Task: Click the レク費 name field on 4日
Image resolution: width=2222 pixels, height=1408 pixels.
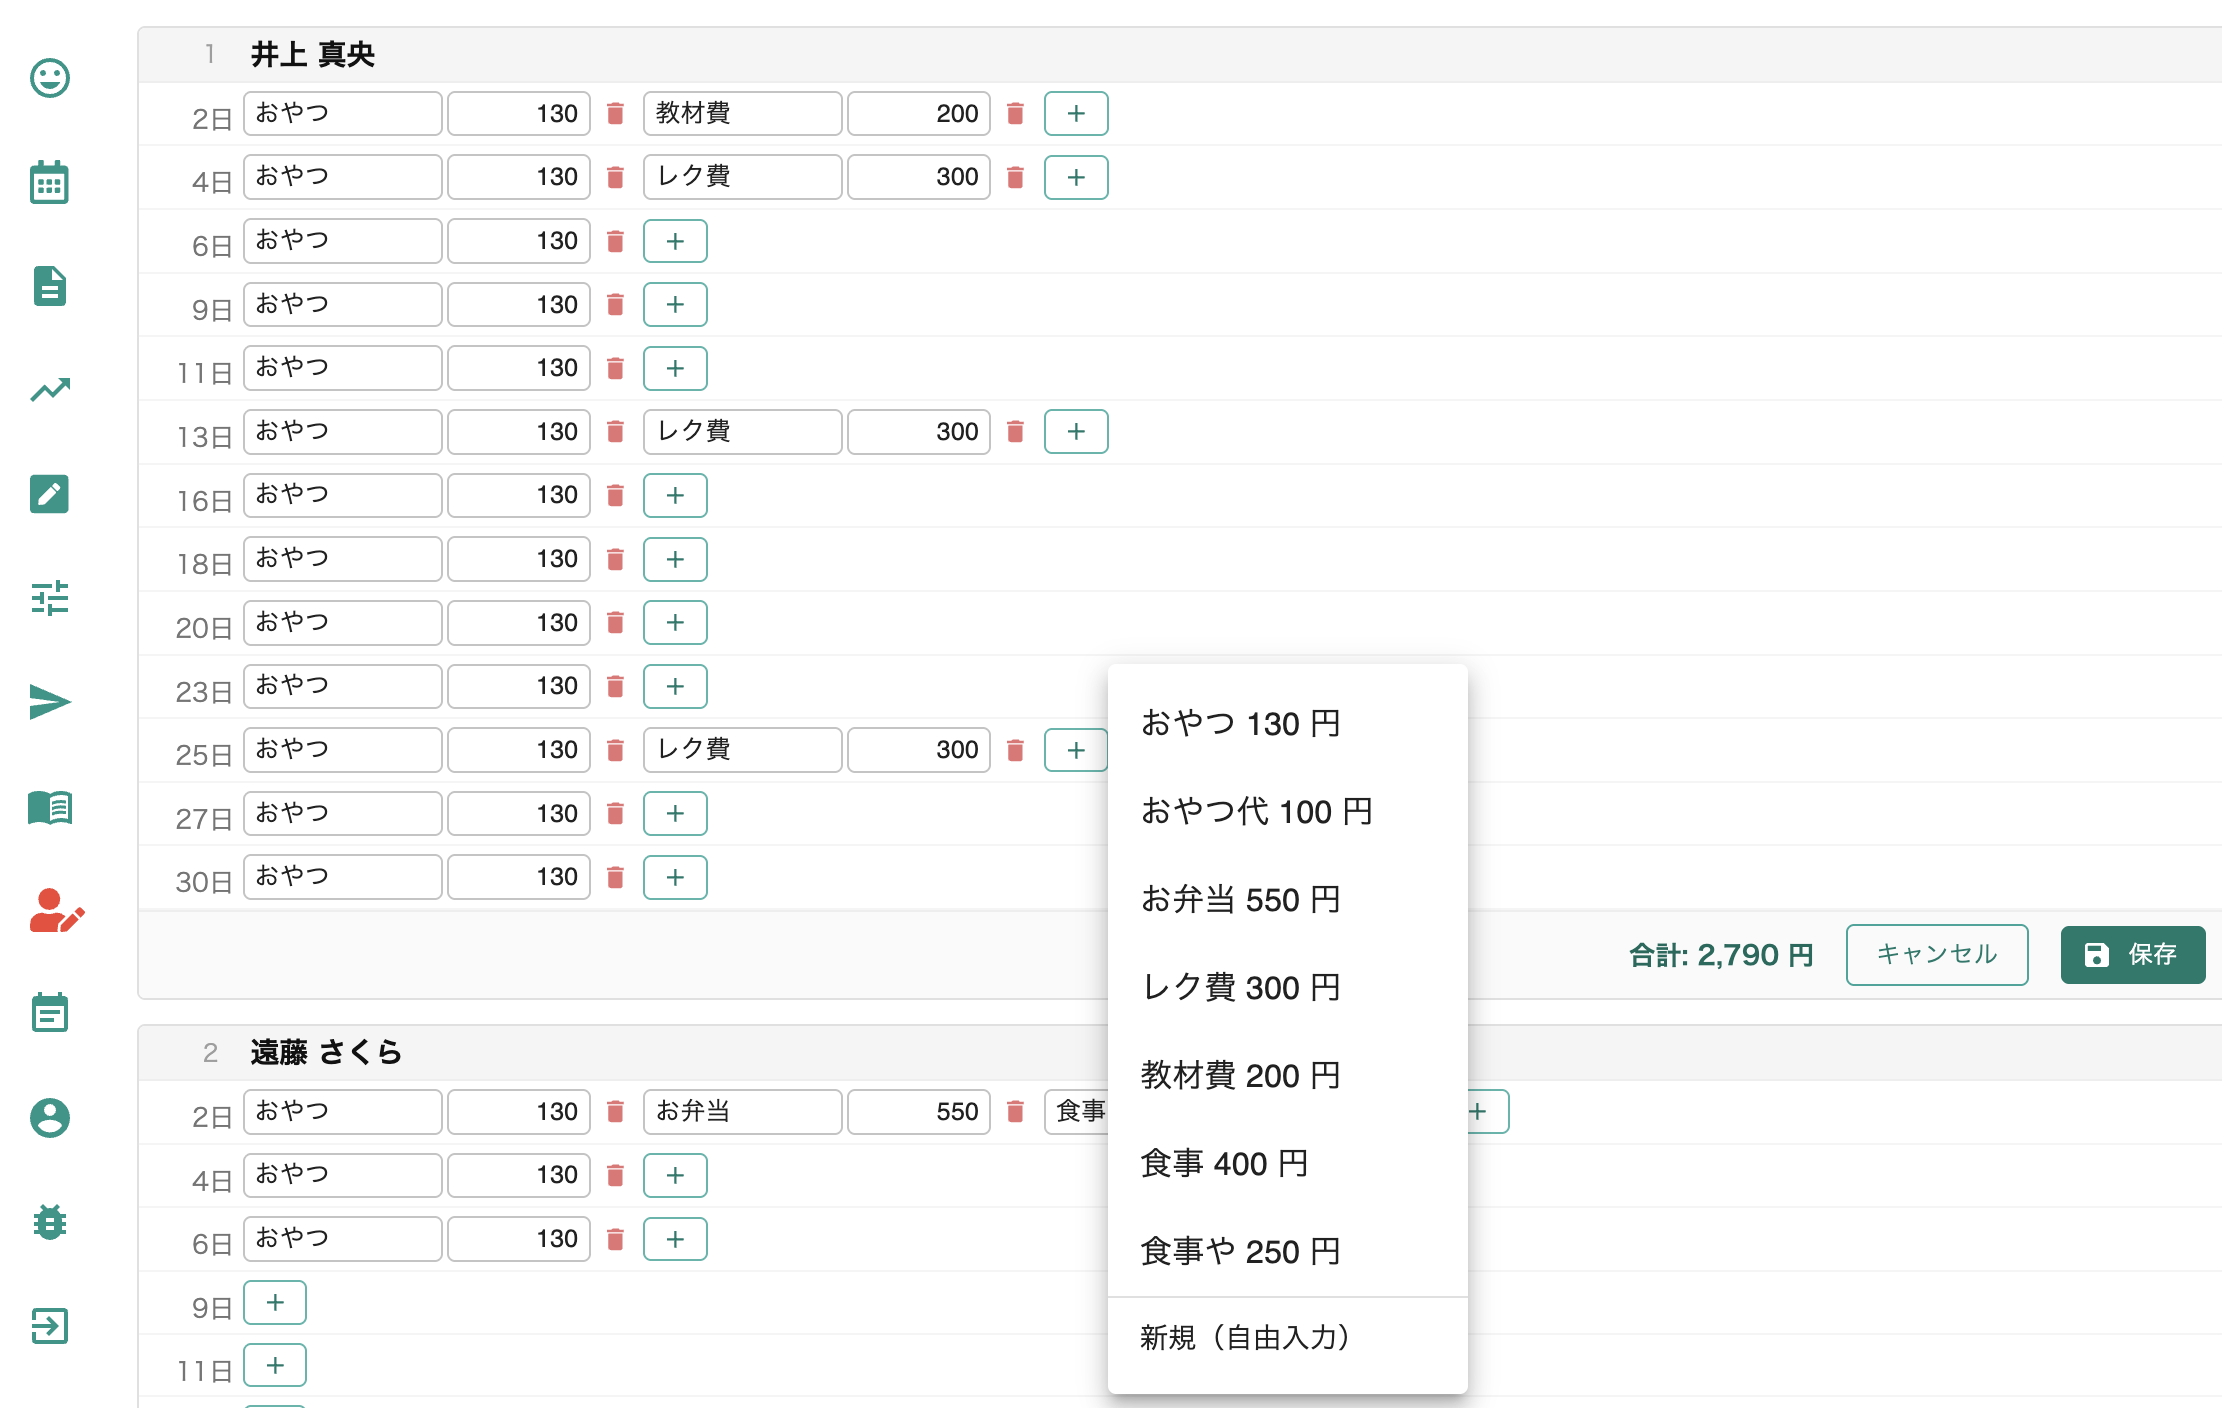Action: 741,177
